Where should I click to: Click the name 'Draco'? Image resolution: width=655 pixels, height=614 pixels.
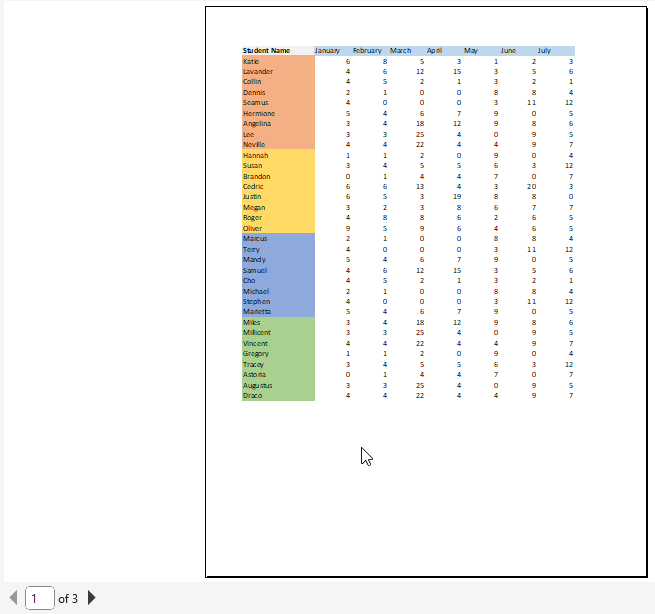pyautogui.click(x=253, y=396)
